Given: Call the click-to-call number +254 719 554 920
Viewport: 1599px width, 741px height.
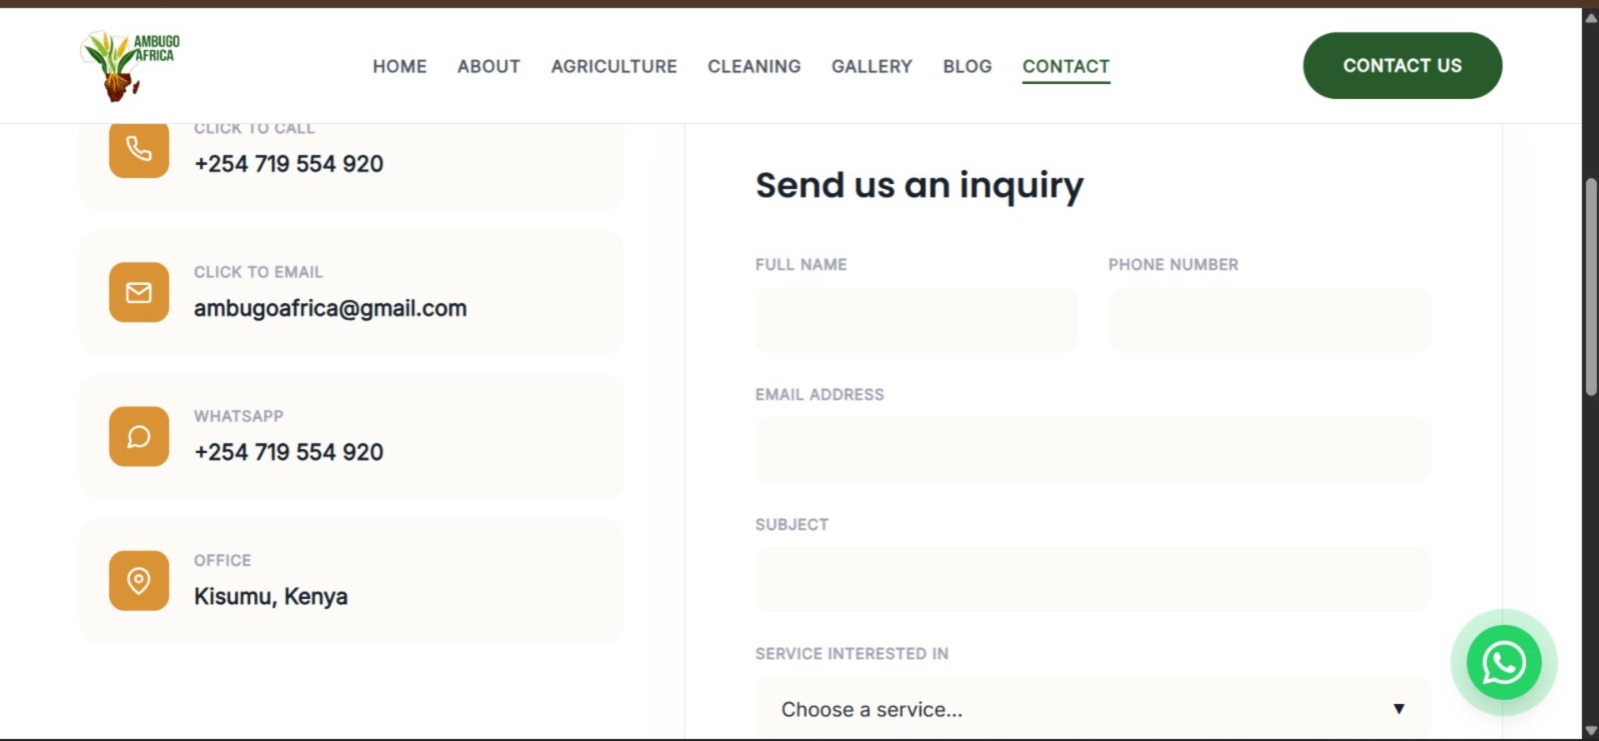Looking at the screenshot, I should [289, 164].
